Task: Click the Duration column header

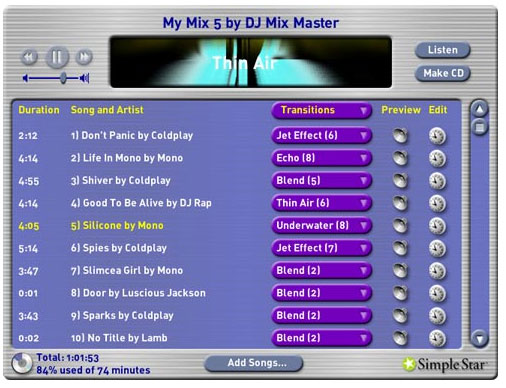Action: coord(39,110)
